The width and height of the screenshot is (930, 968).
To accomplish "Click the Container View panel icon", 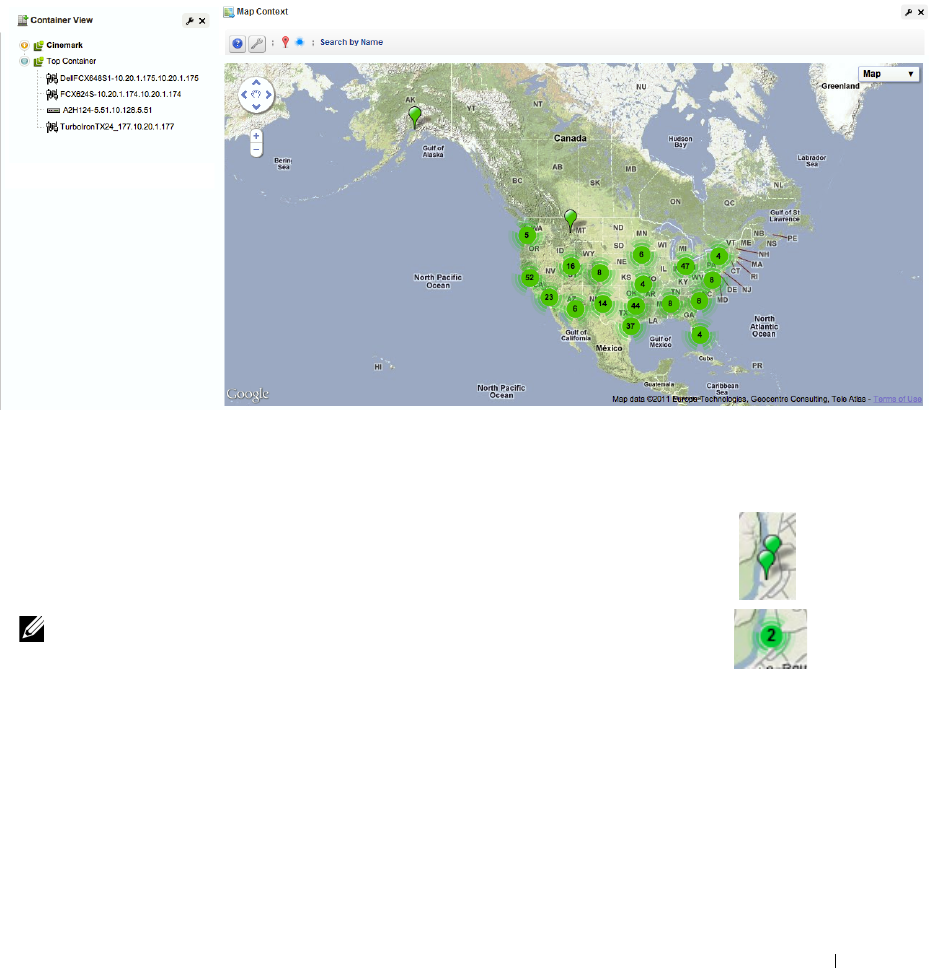I will [x=23, y=20].
